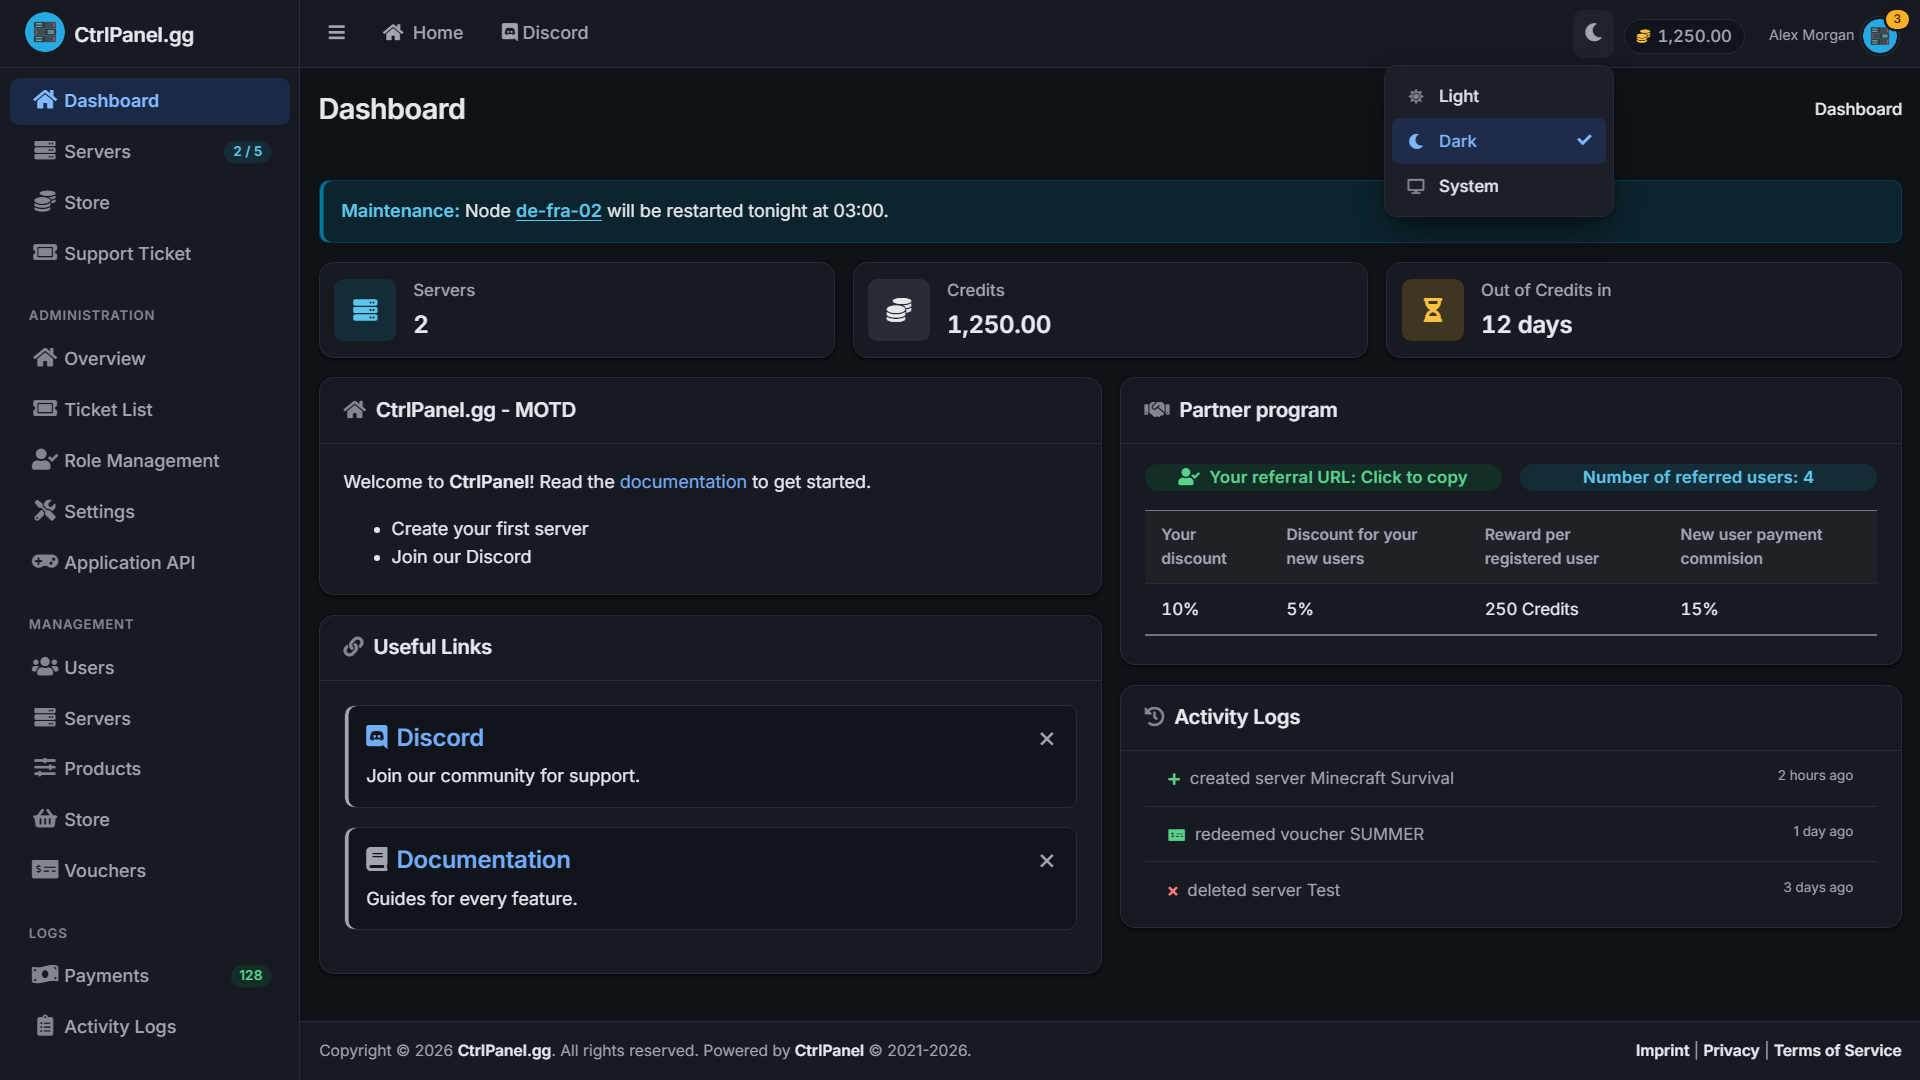The image size is (1920, 1080).
Task: Open the theme switcher moon icon
Action: 1593,34
